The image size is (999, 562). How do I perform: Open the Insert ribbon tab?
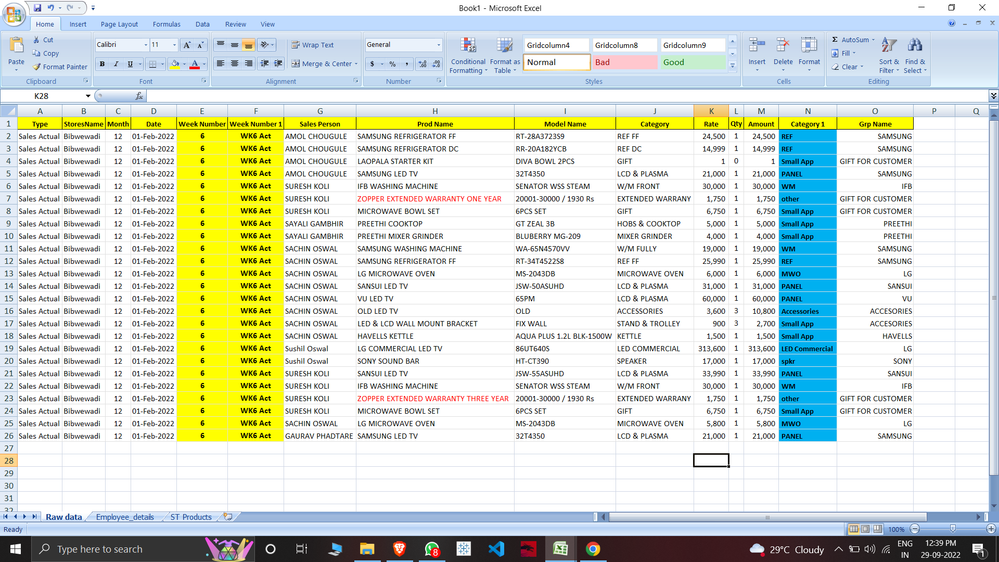(x=78, y=24)
